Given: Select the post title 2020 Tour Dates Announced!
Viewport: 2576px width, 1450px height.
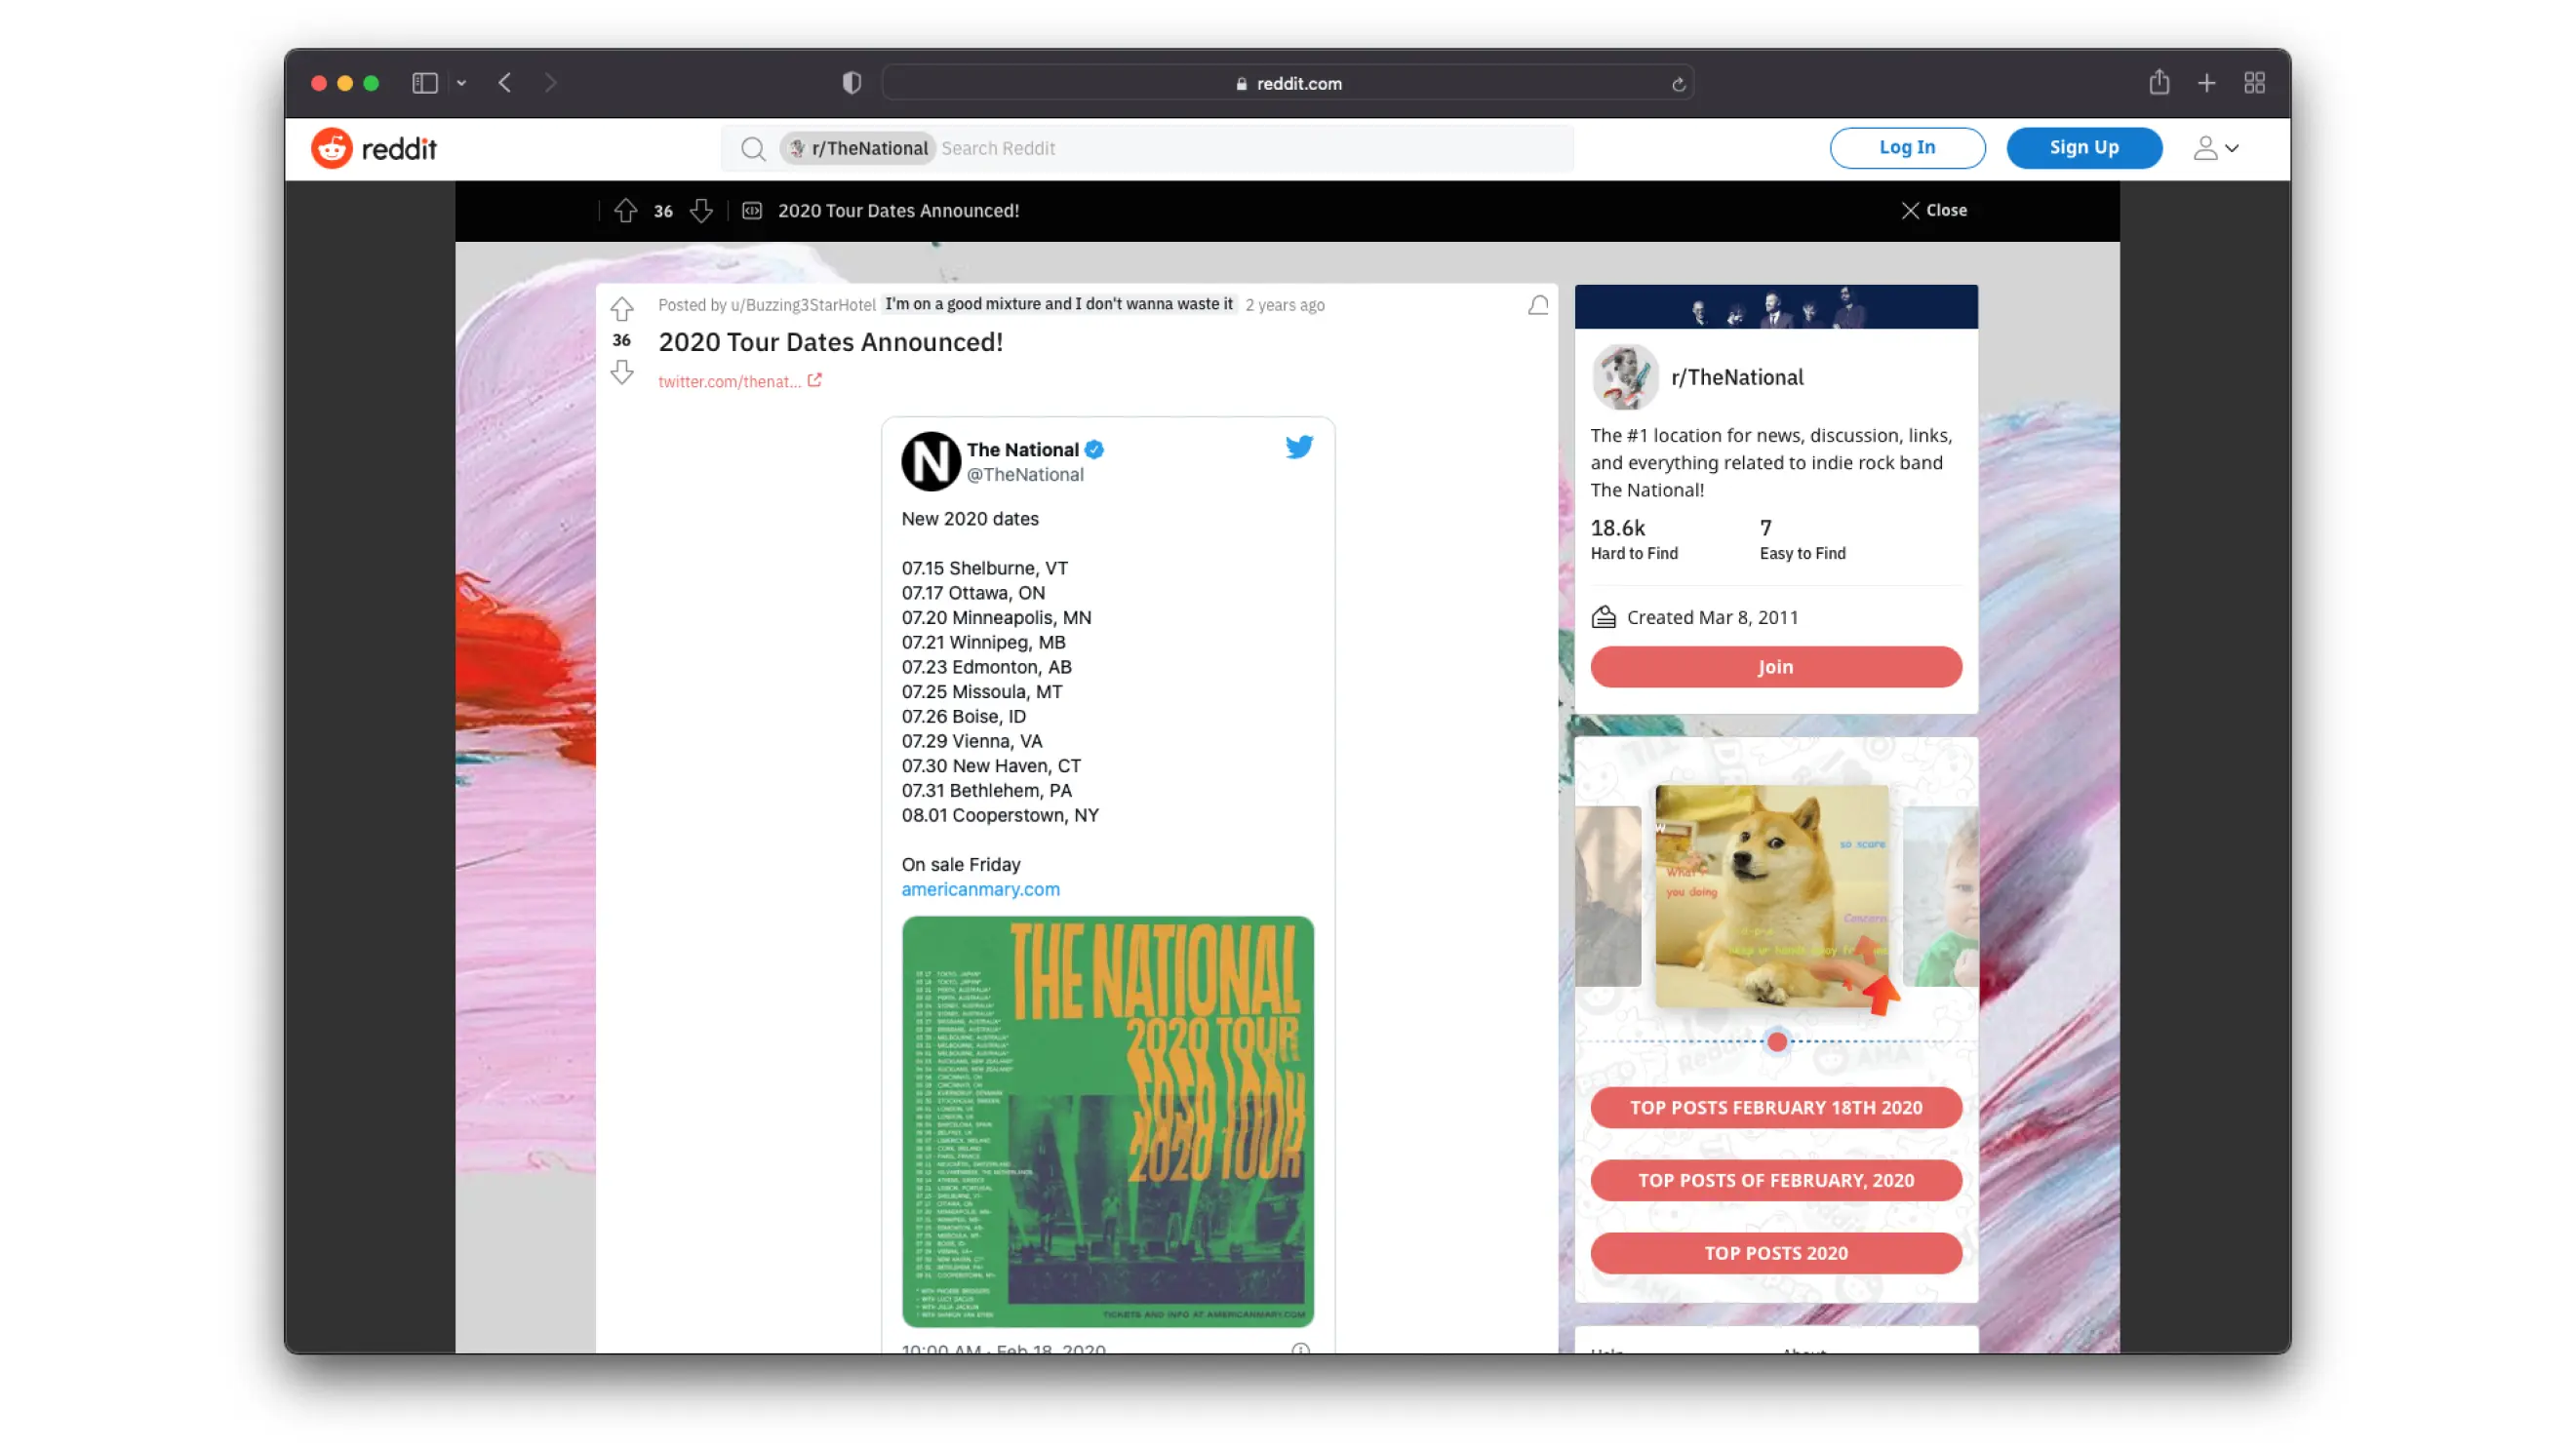Looking at the screenshot, I should [x=830, y=342].
